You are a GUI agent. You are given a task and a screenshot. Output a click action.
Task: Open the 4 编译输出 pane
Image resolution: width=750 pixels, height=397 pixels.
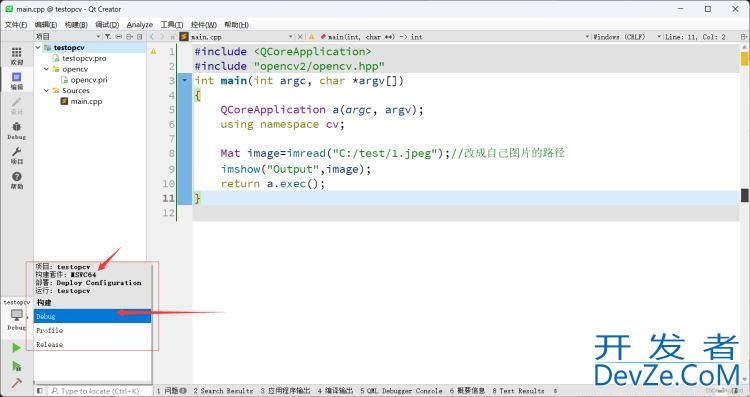point(335,391)
